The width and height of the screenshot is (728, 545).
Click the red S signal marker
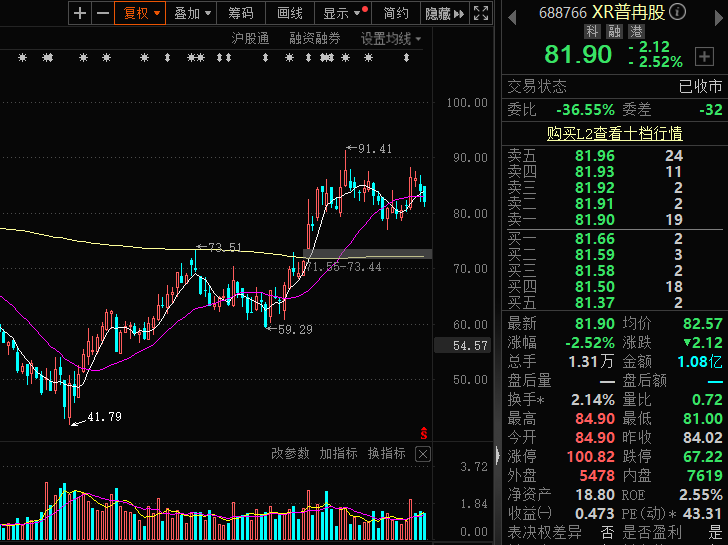424,433
